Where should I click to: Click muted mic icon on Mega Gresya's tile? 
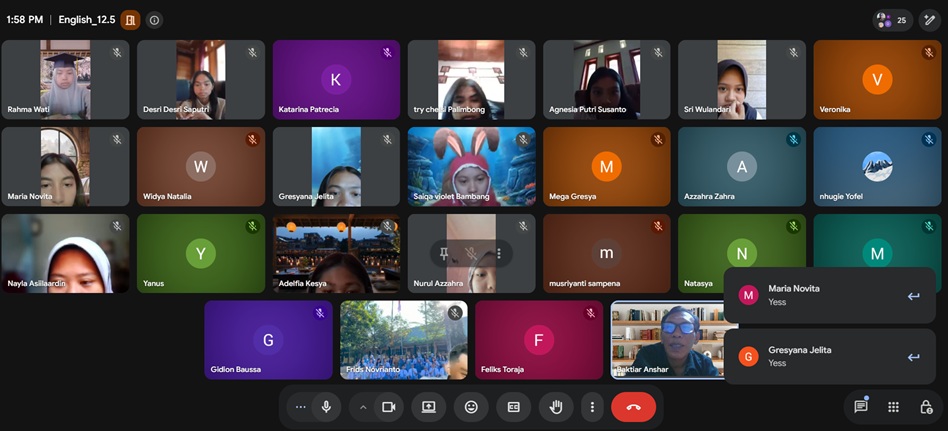pyautogui.click(x=658, y=140)
